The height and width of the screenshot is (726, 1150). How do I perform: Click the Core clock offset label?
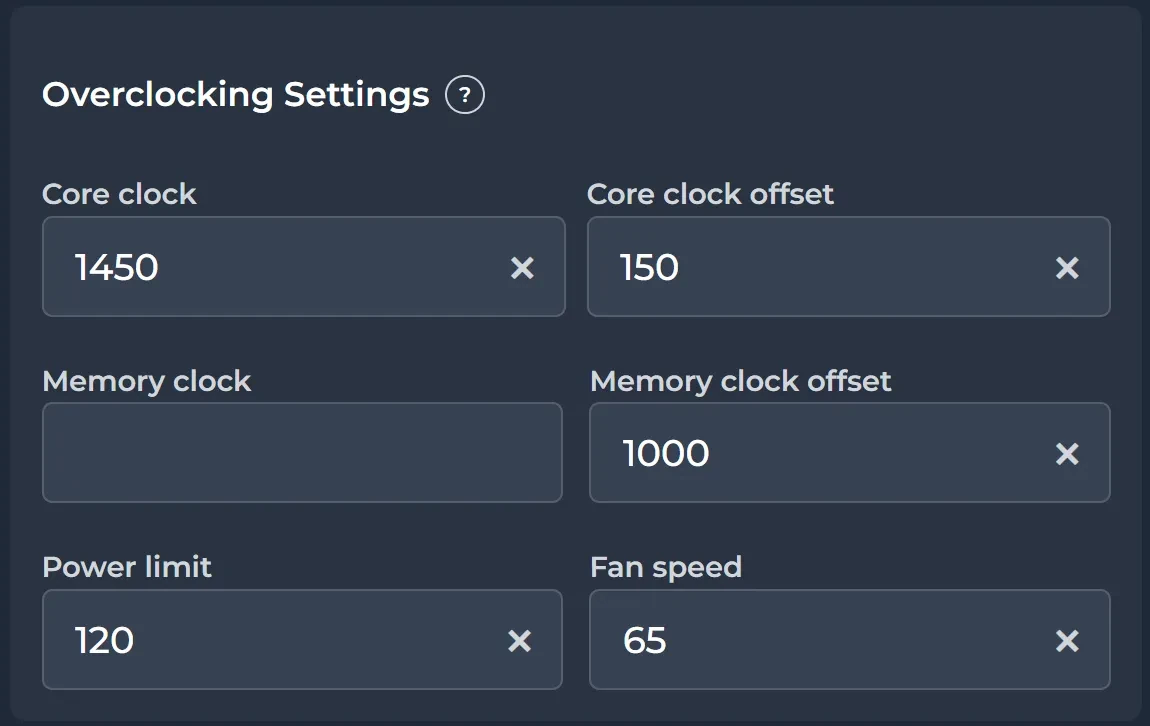click(x=710, y=193)
